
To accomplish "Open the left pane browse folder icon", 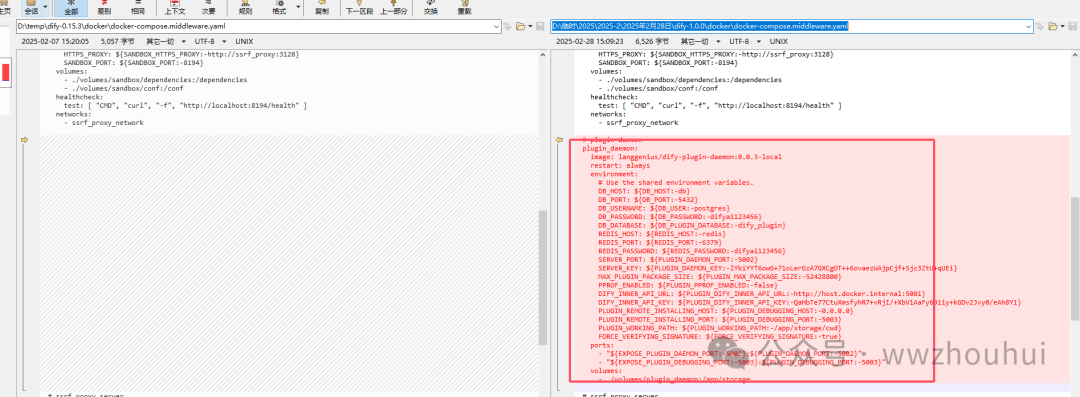I will [521, 26].
